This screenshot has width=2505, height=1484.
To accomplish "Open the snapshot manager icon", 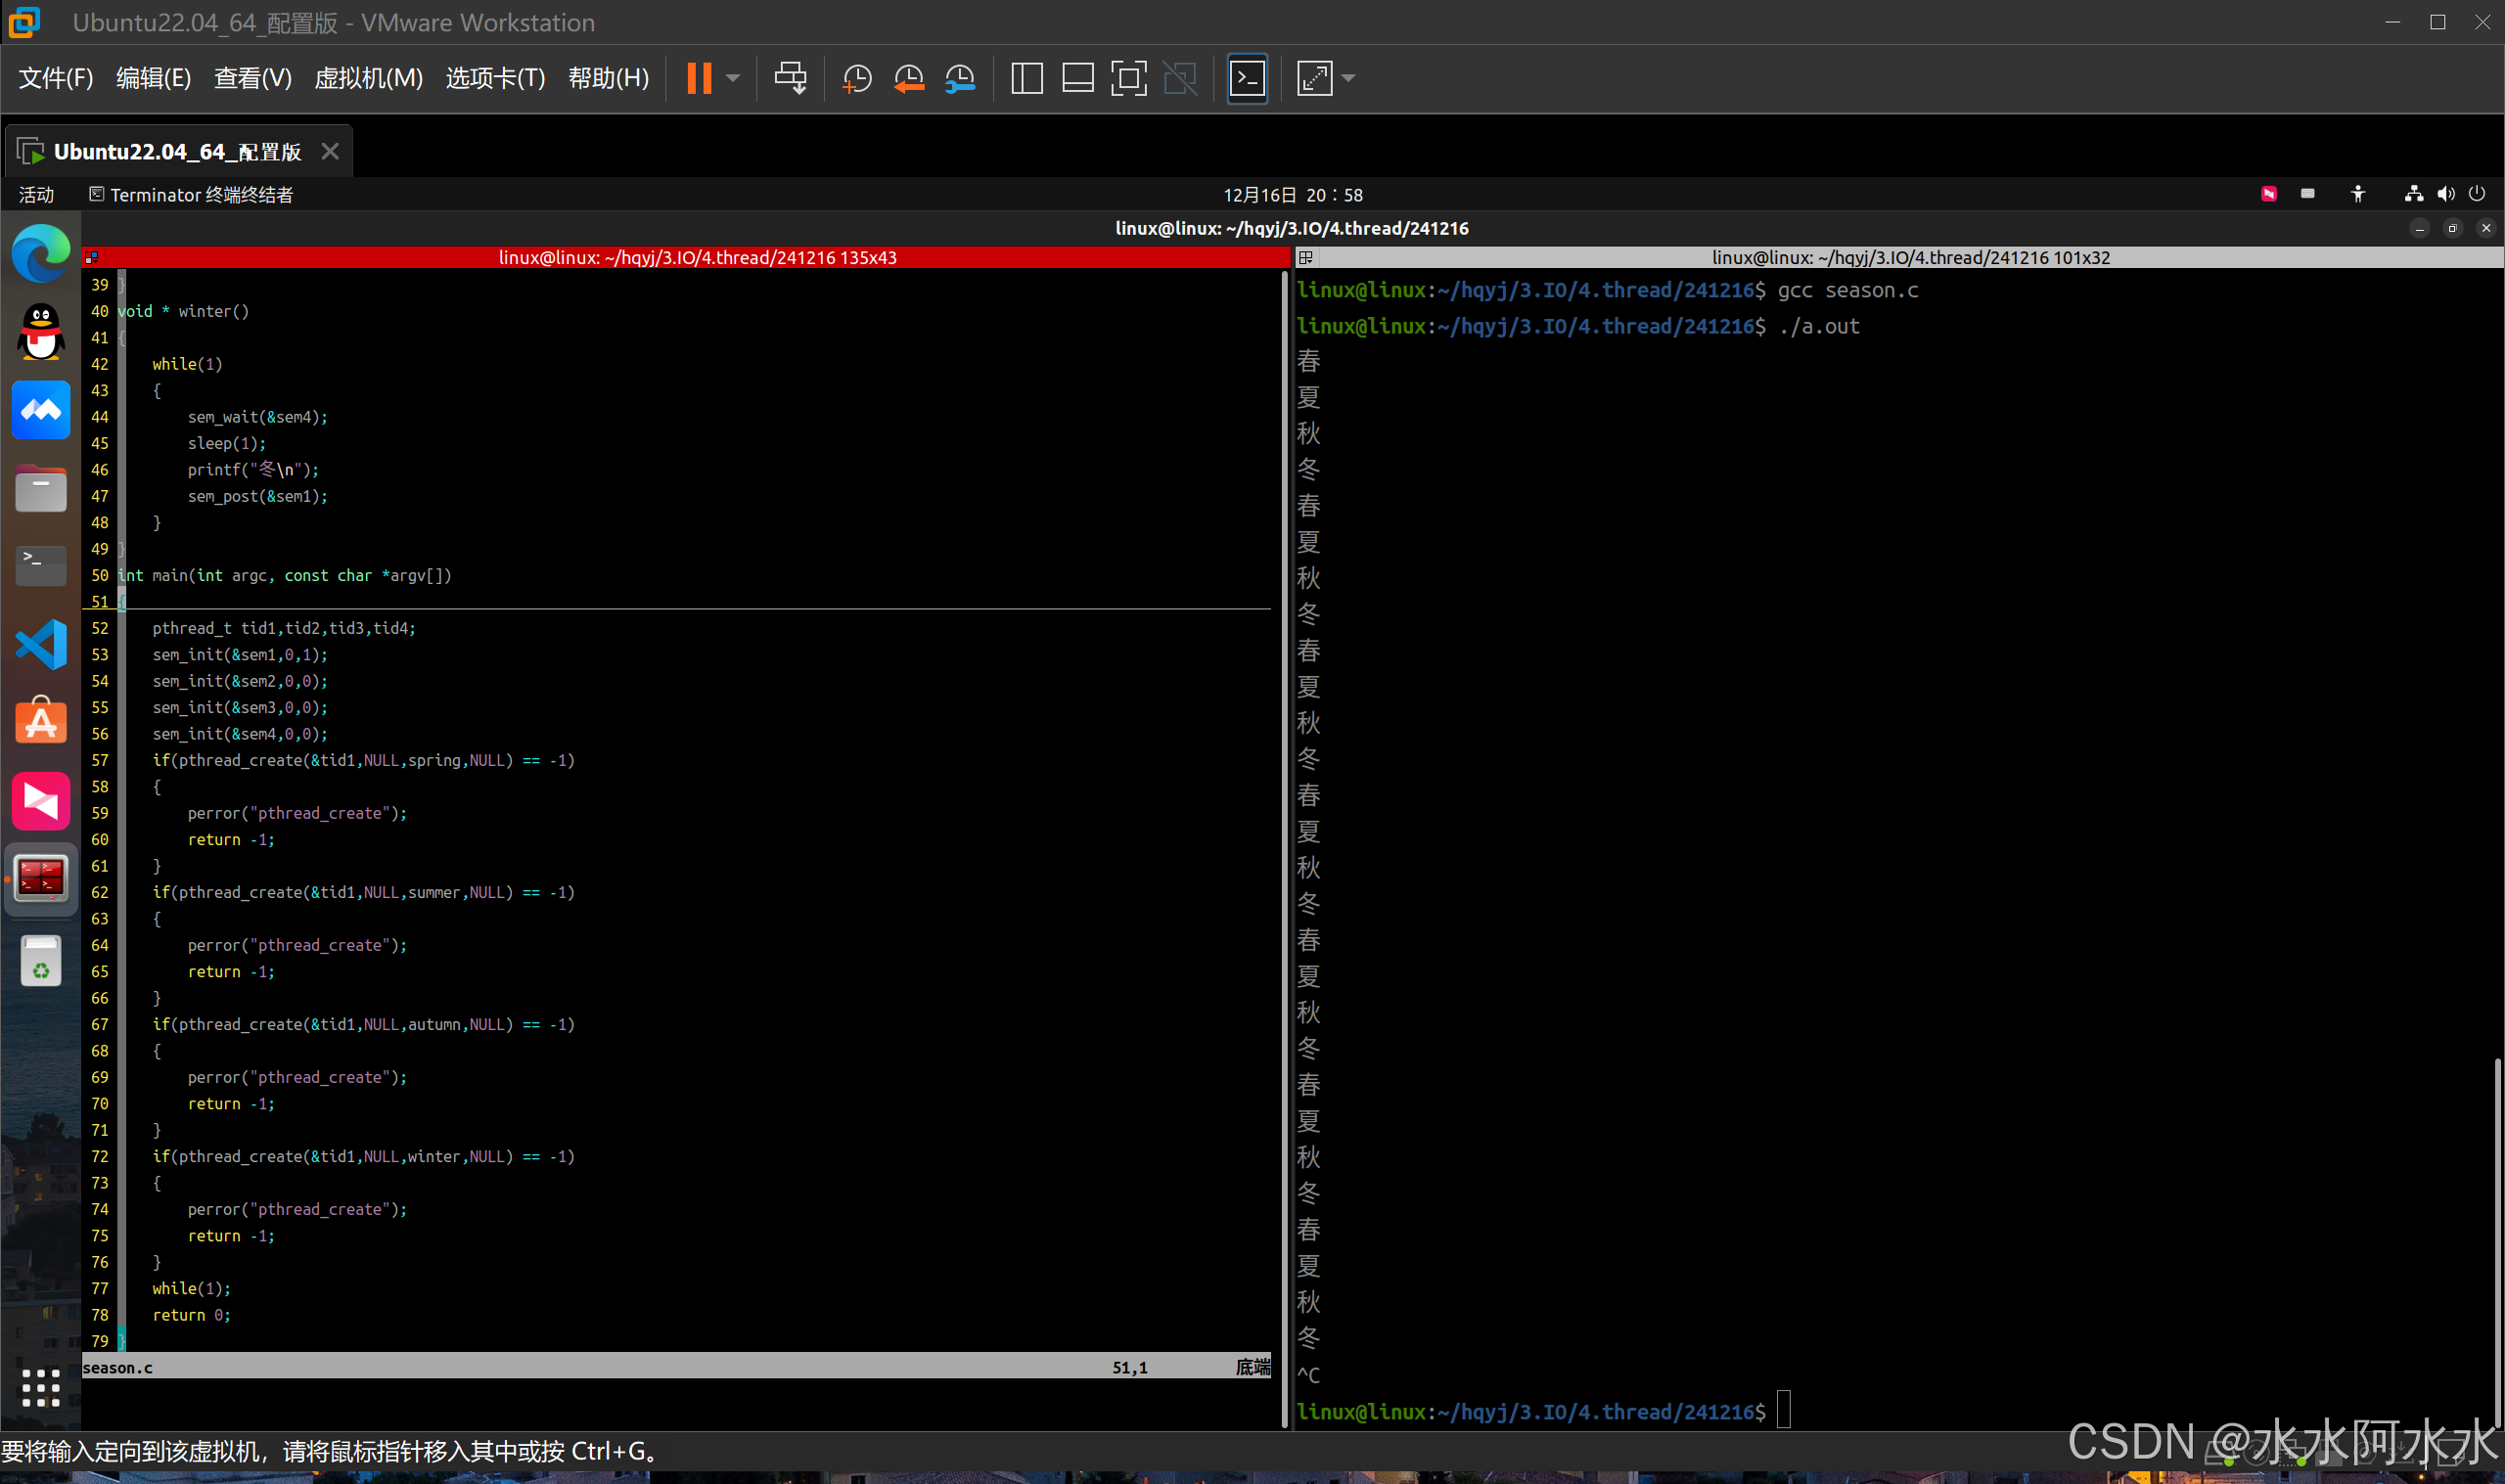I will coord(959,79).
